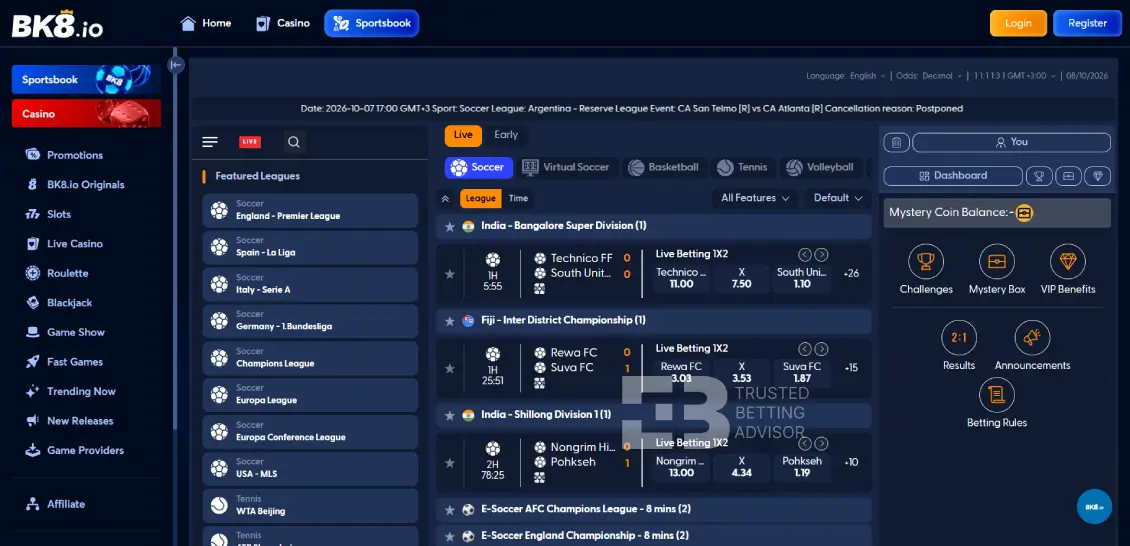This screenshot has width=1130, height=546.
Task: Click the Mystery Coin balance coin icon
Action: point(1024,213)
